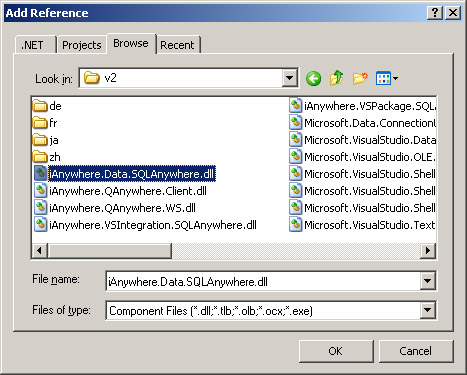Select the 'ja' folder name
The image size is (467, 375).
coord(54,140)
